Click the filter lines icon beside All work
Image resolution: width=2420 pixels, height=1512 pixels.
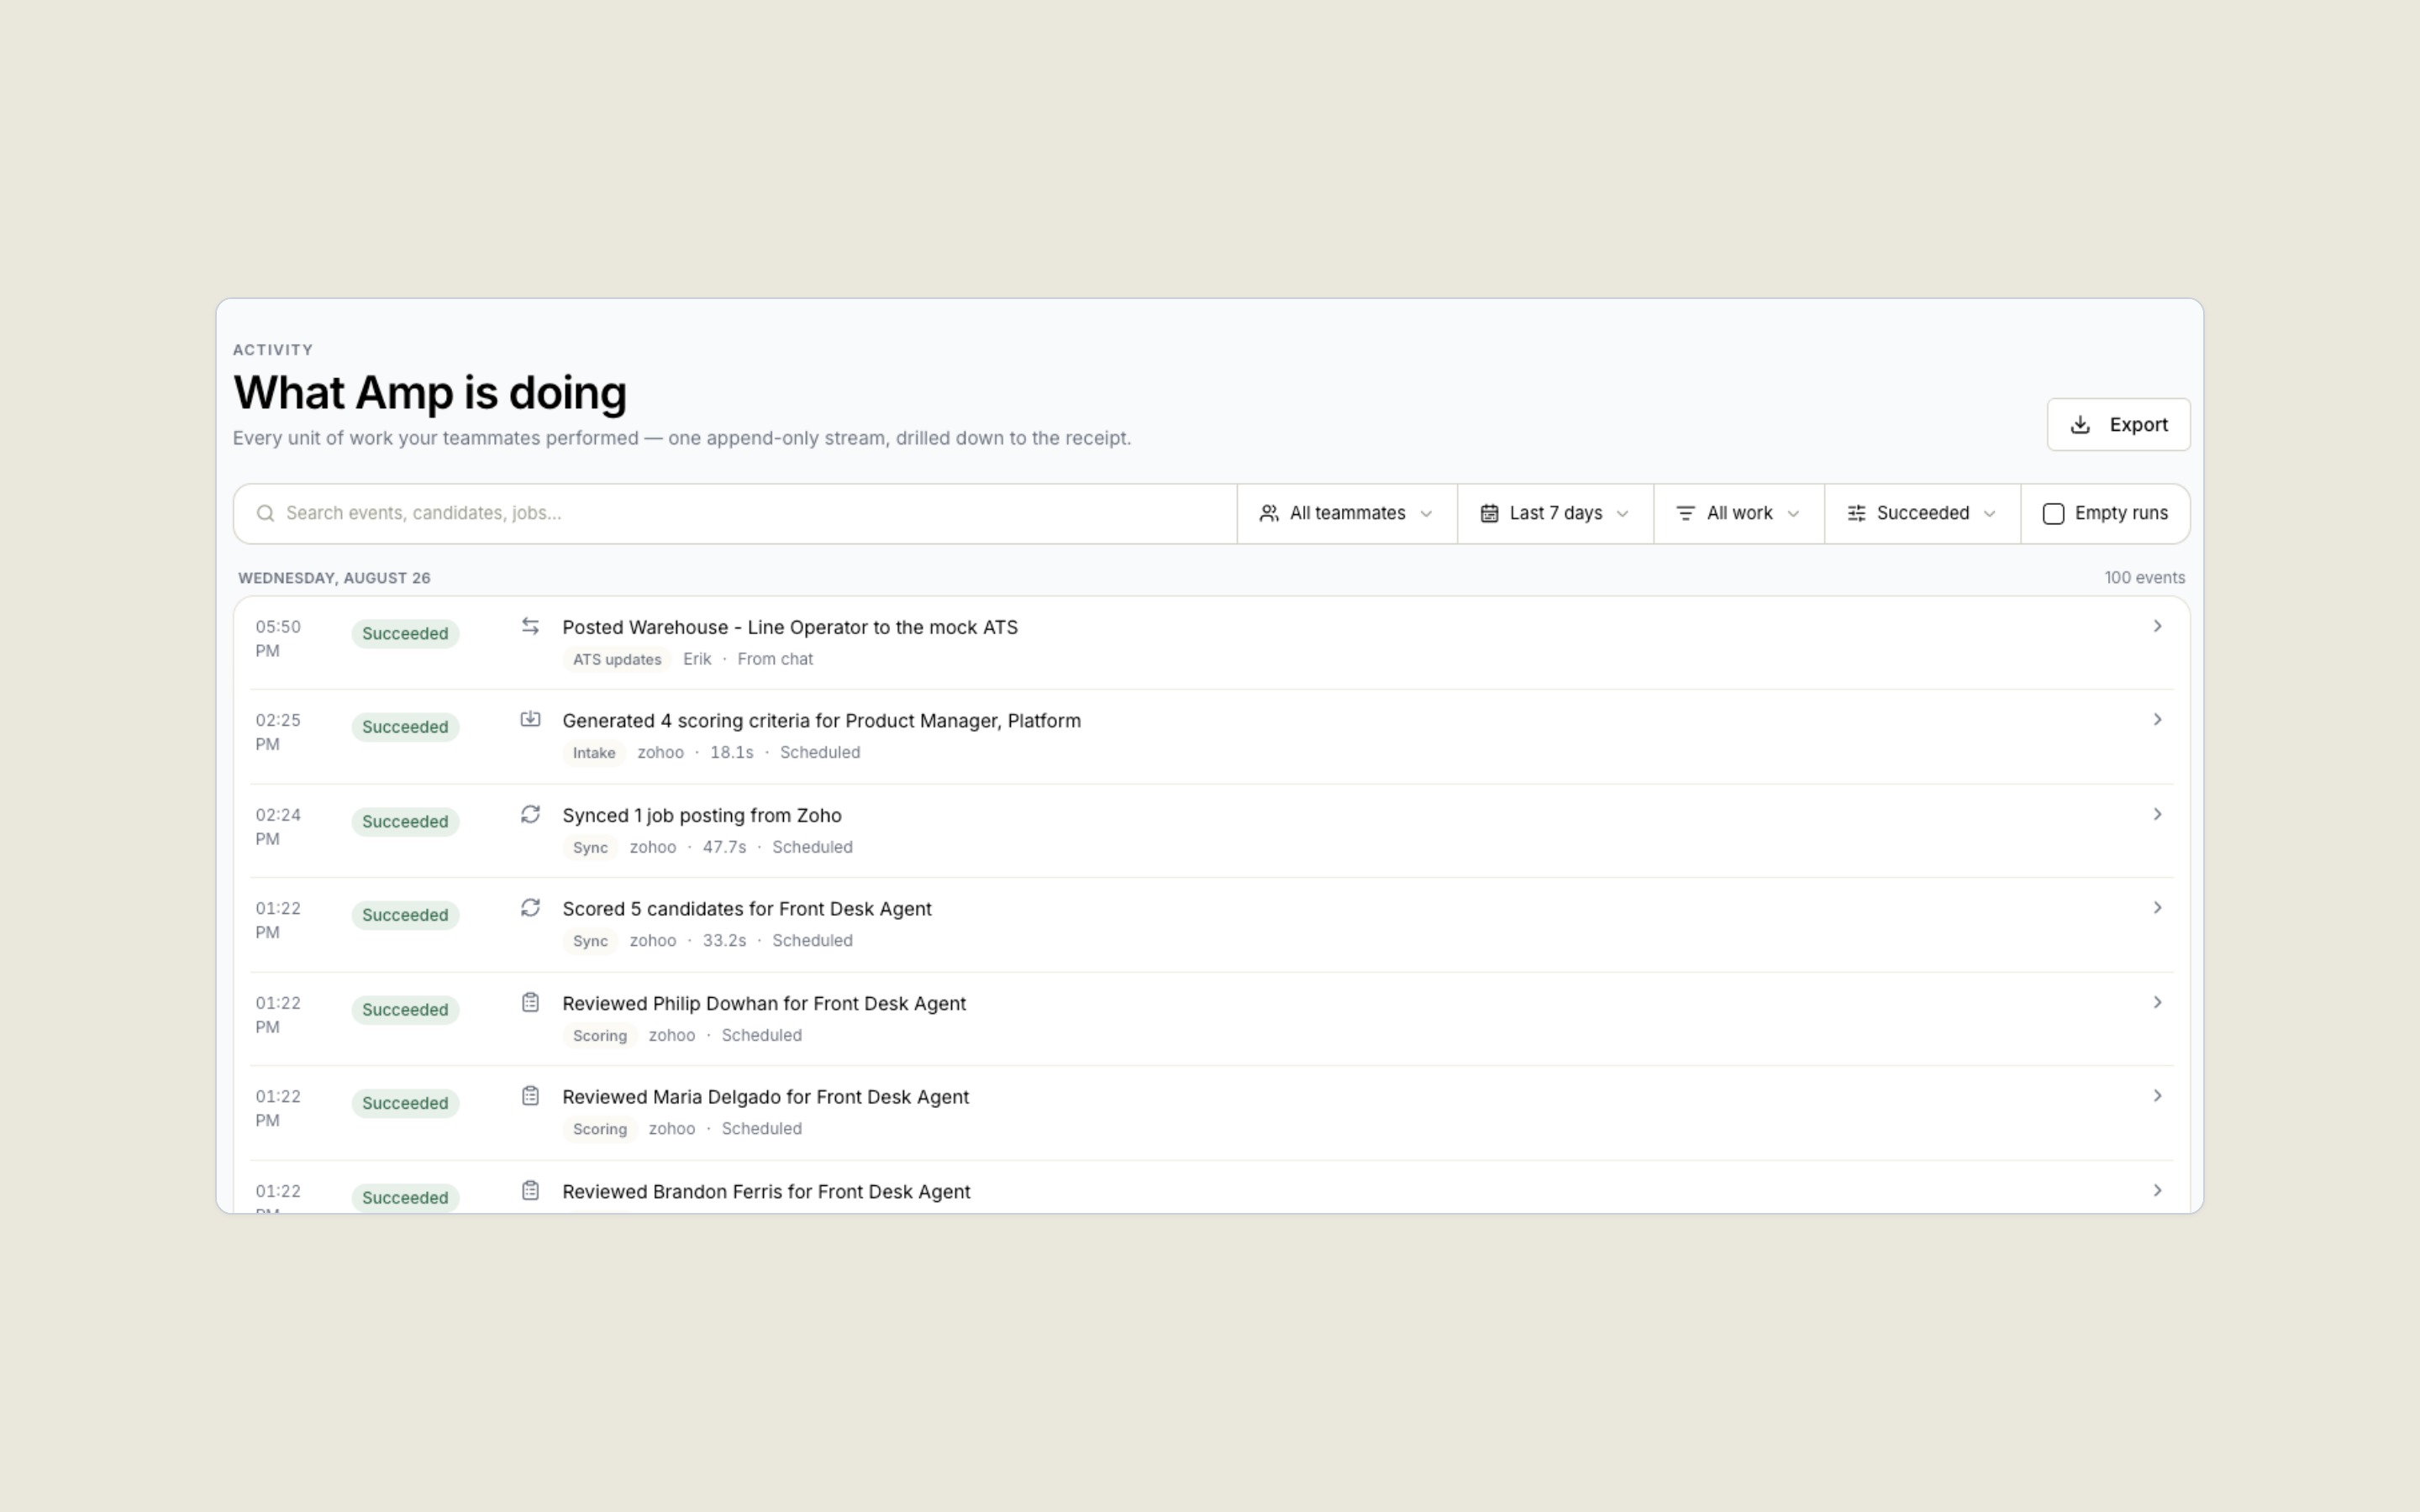tap(1685, 513)
